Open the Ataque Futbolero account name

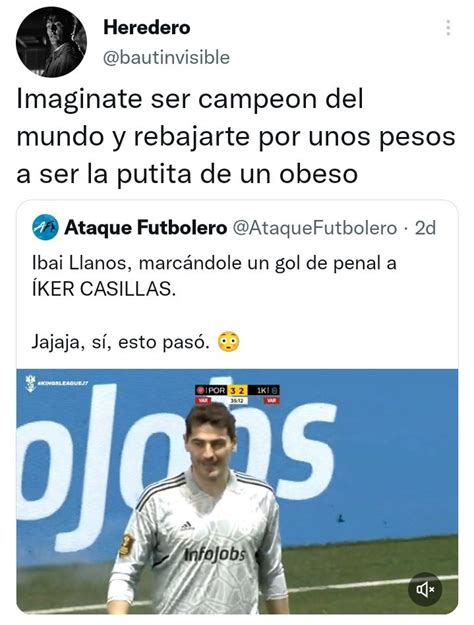[x=145, y=228]
